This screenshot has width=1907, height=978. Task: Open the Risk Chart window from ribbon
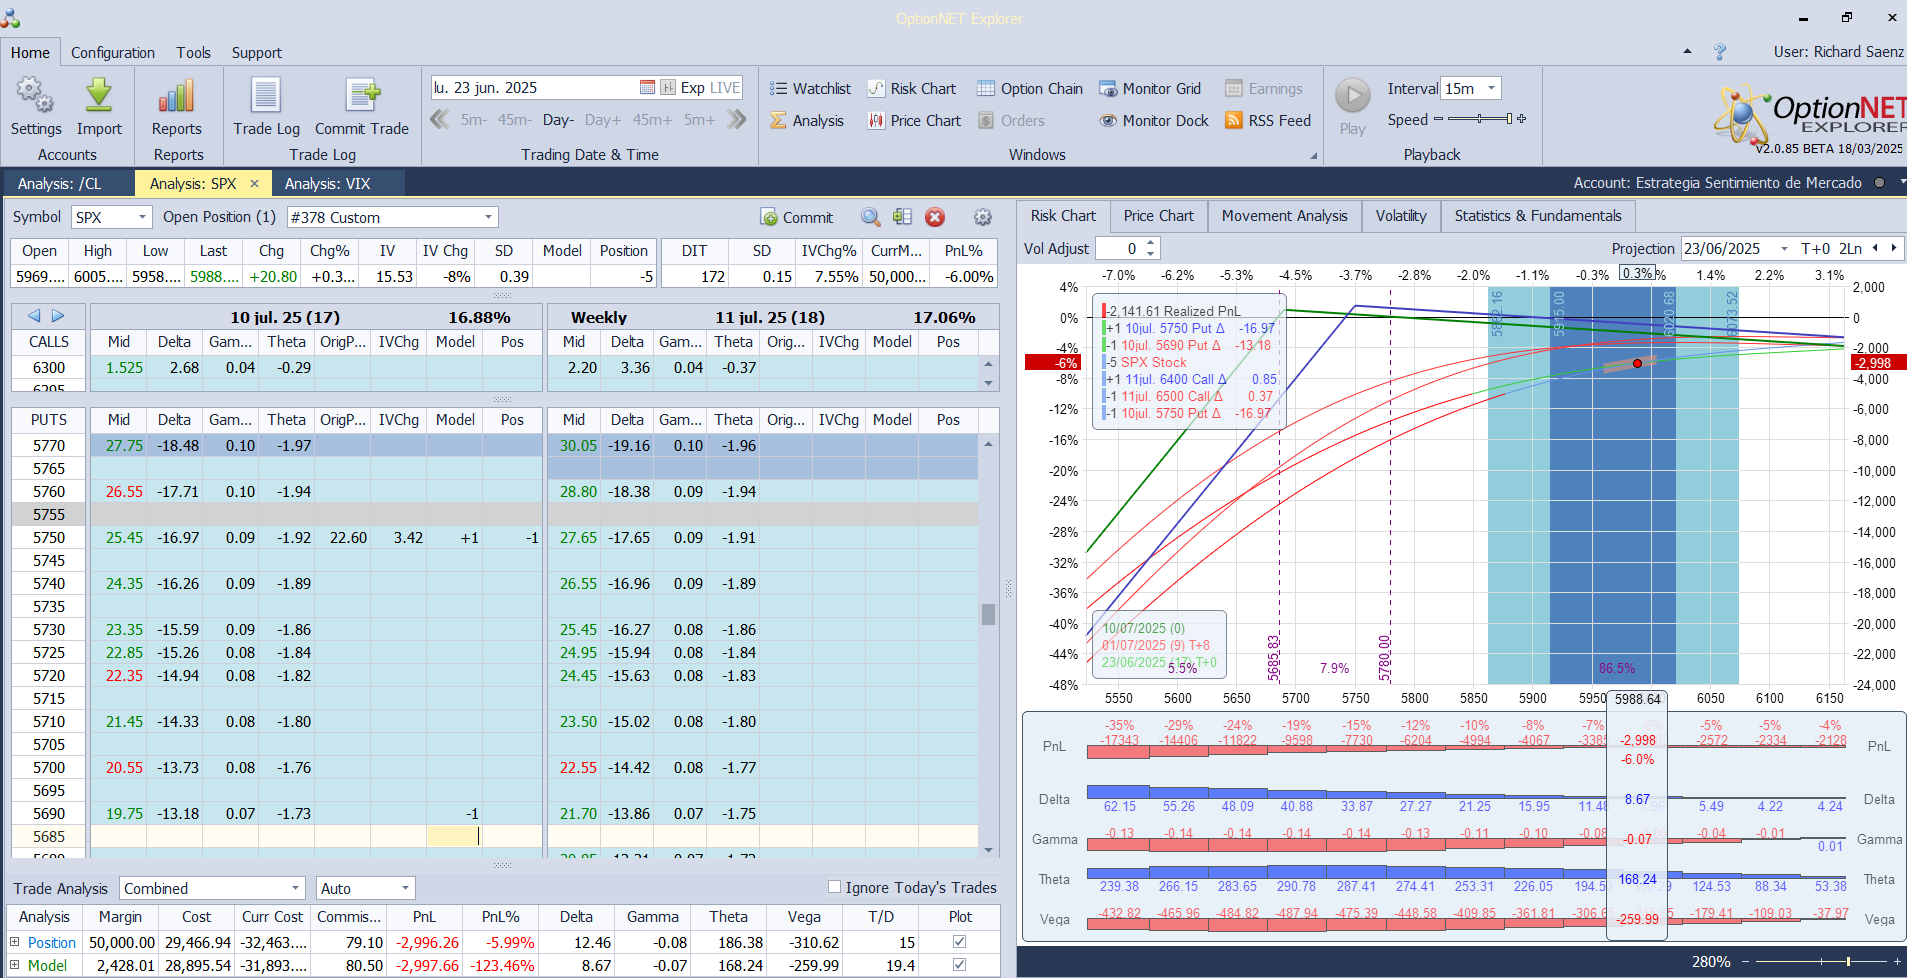[x=911, y=88]
